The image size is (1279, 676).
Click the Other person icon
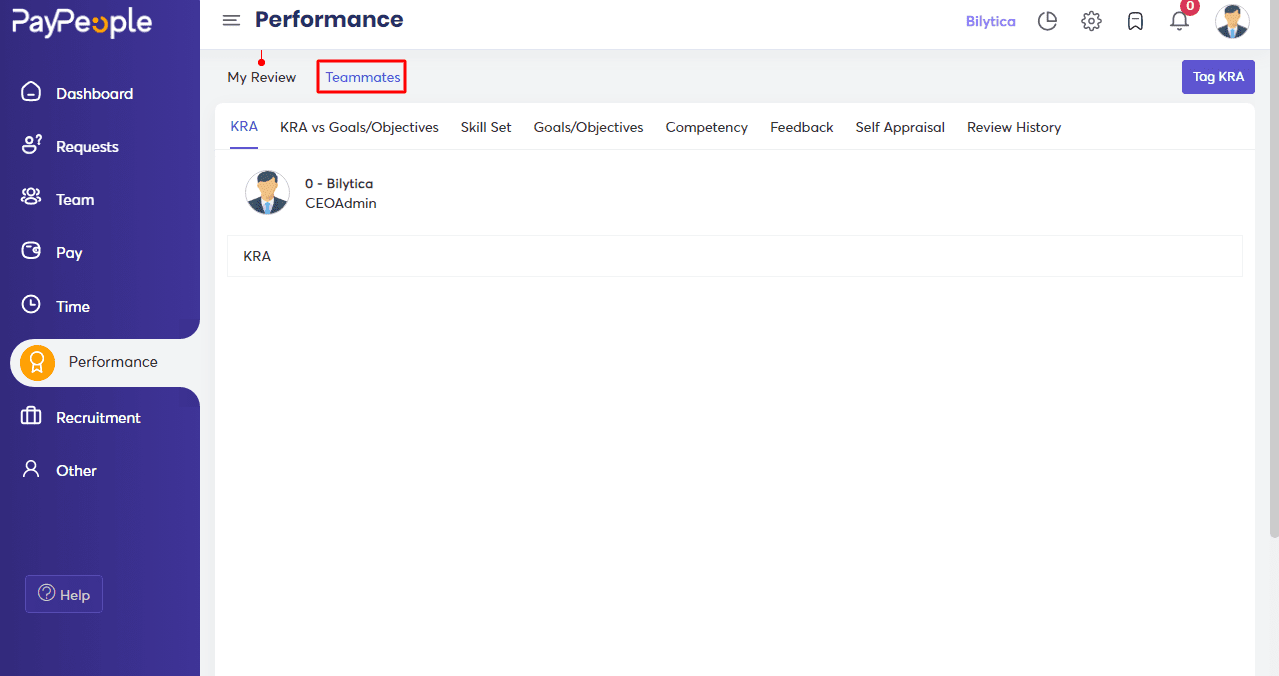coord(31,469)
